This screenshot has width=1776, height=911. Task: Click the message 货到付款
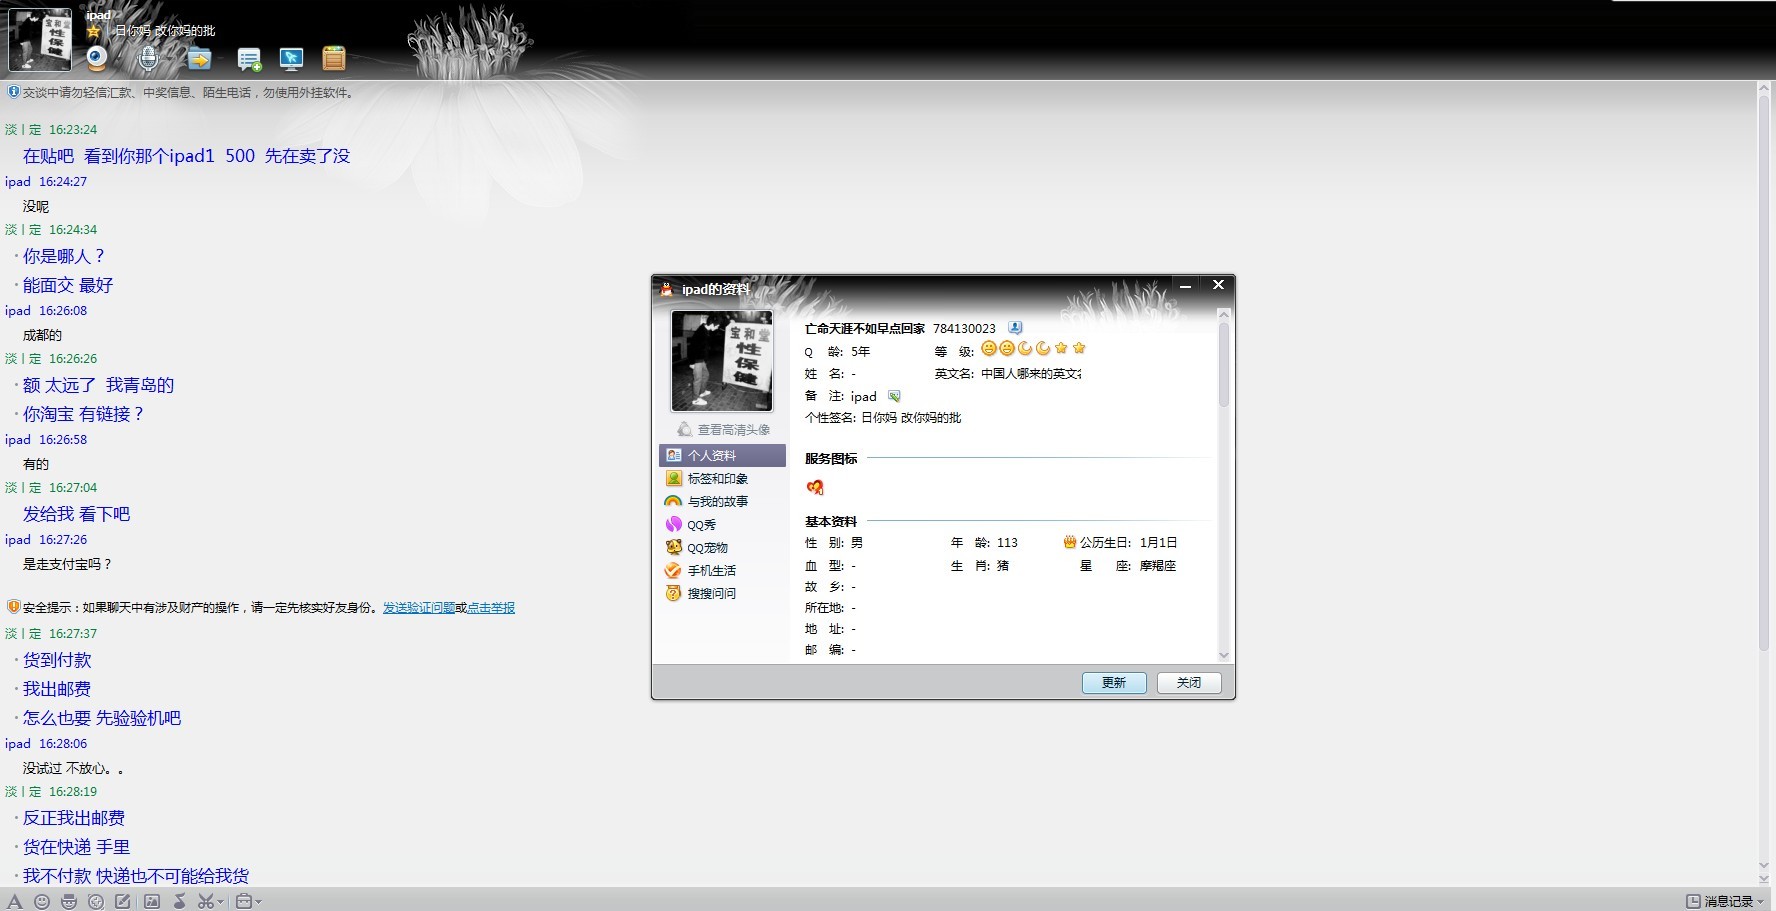pyautogui.click(x=57, y=660)
